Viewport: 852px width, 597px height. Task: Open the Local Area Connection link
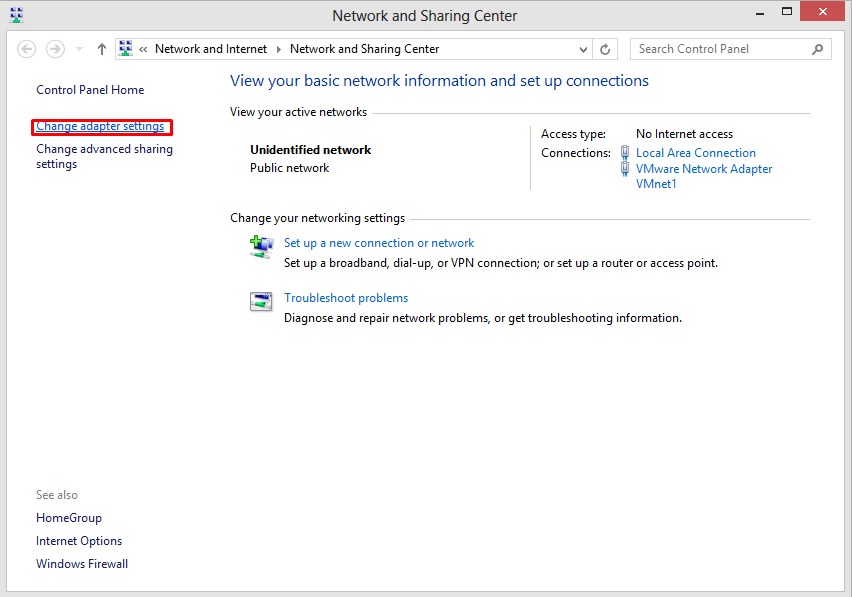pyautogui.click(x=696, y=153)
